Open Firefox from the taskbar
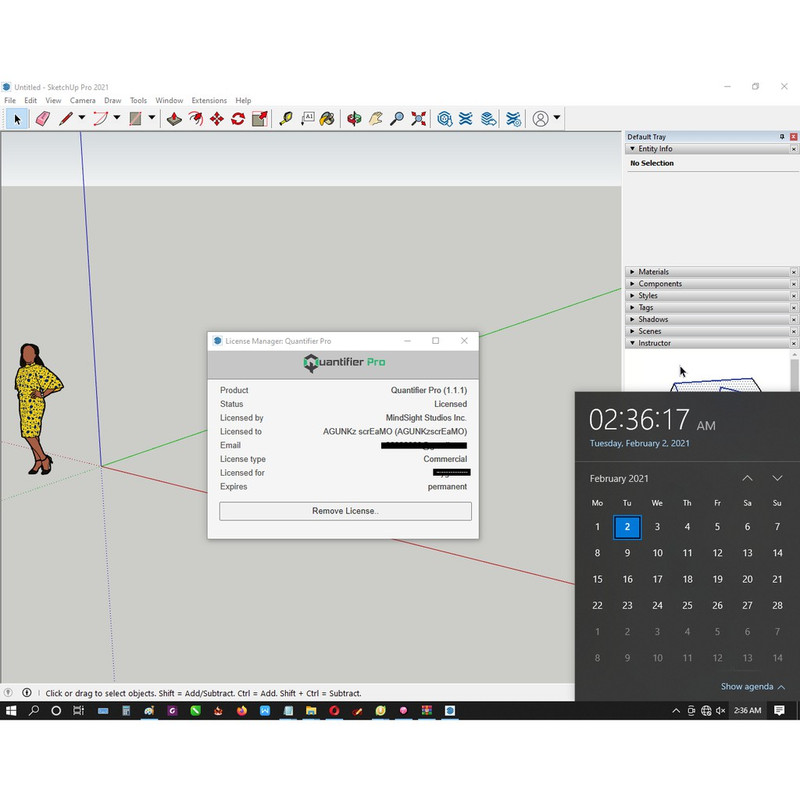 pos(241,710)
